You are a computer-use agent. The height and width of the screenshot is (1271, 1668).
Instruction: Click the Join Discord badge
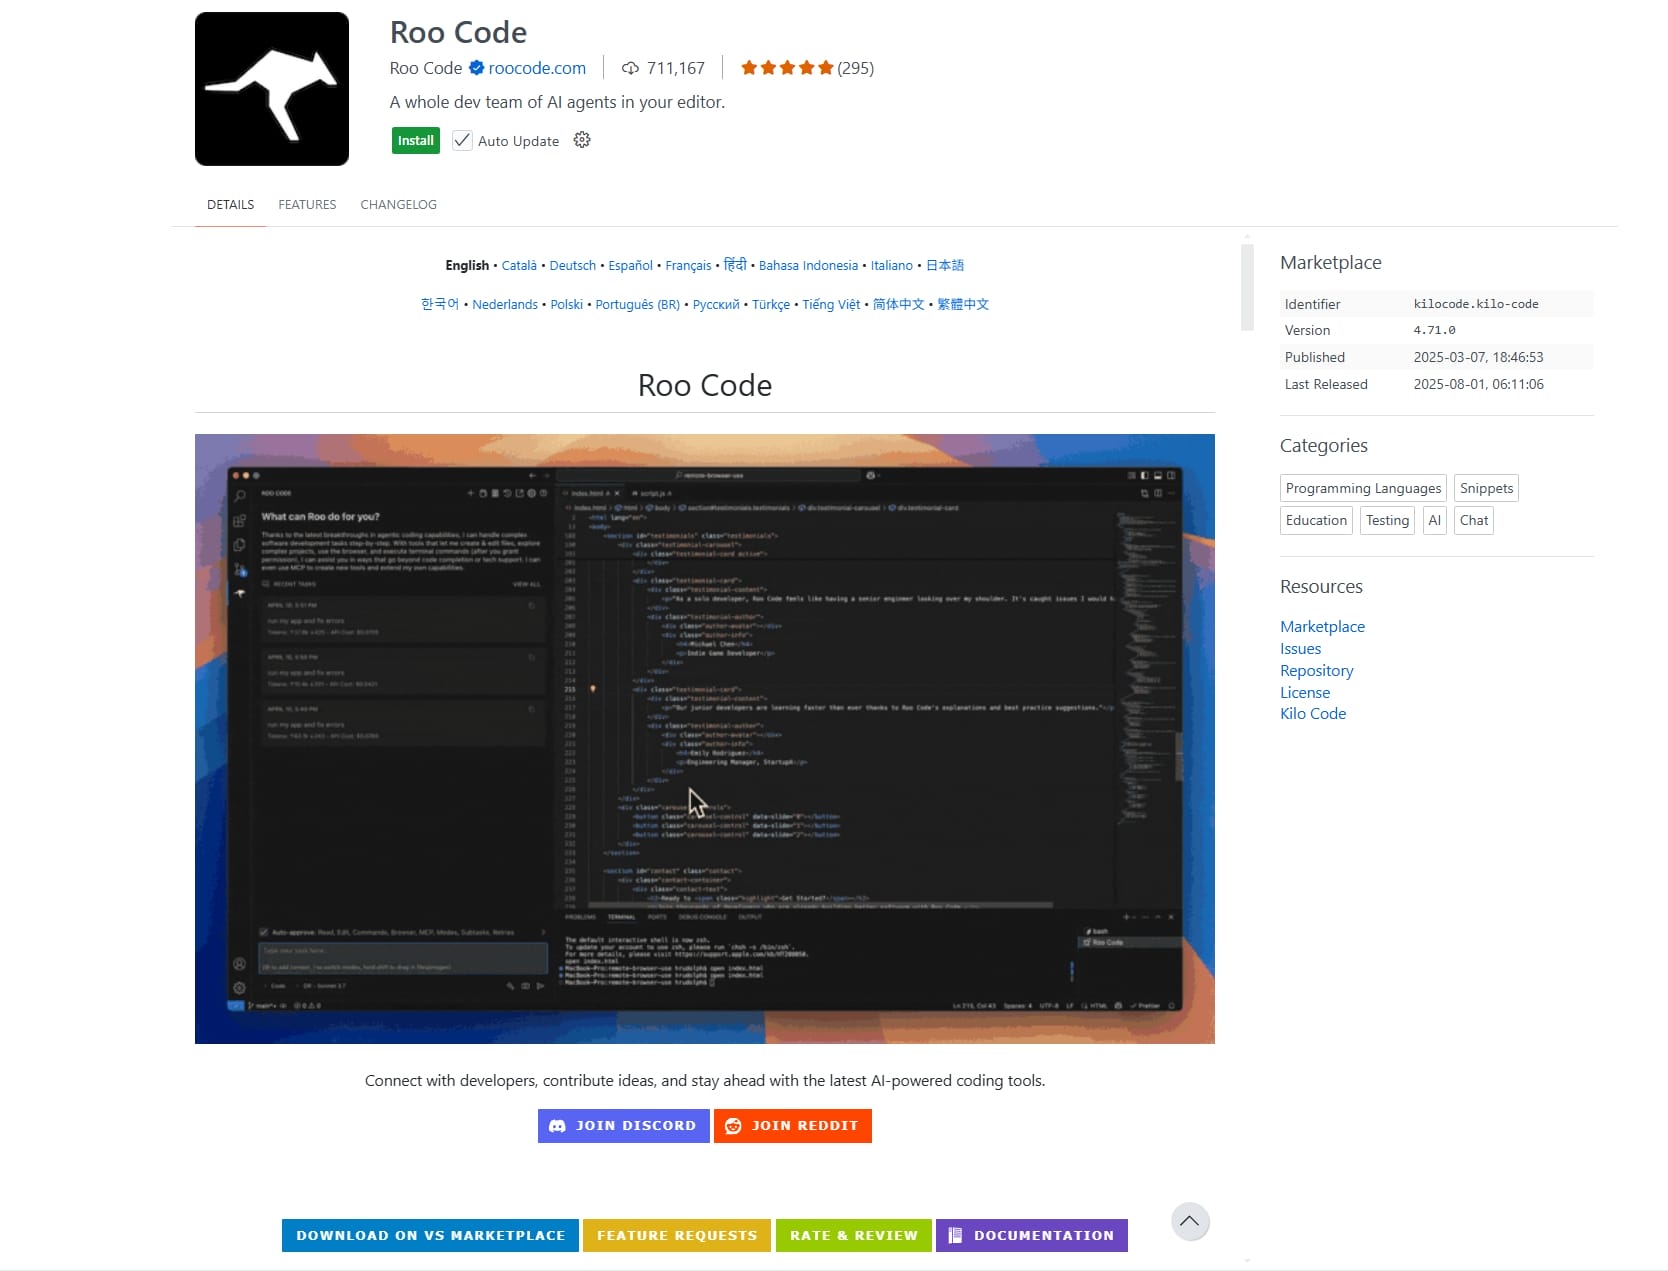point(624,1126)
